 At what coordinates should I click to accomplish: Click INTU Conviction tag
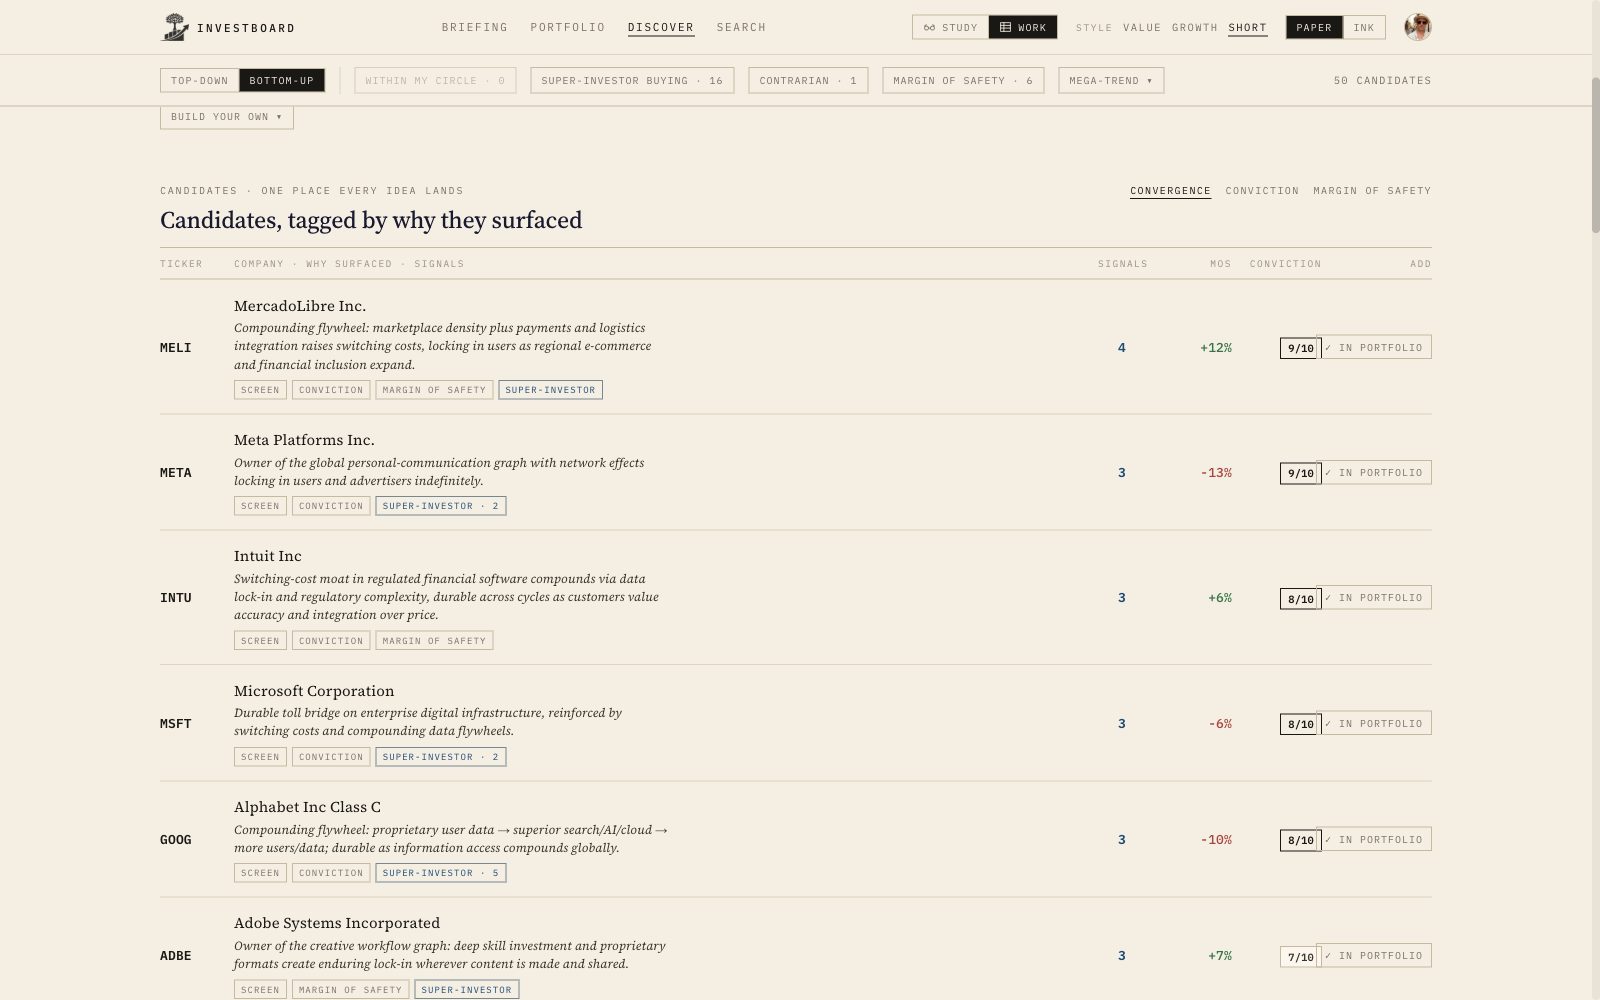[x=331, y=641]
